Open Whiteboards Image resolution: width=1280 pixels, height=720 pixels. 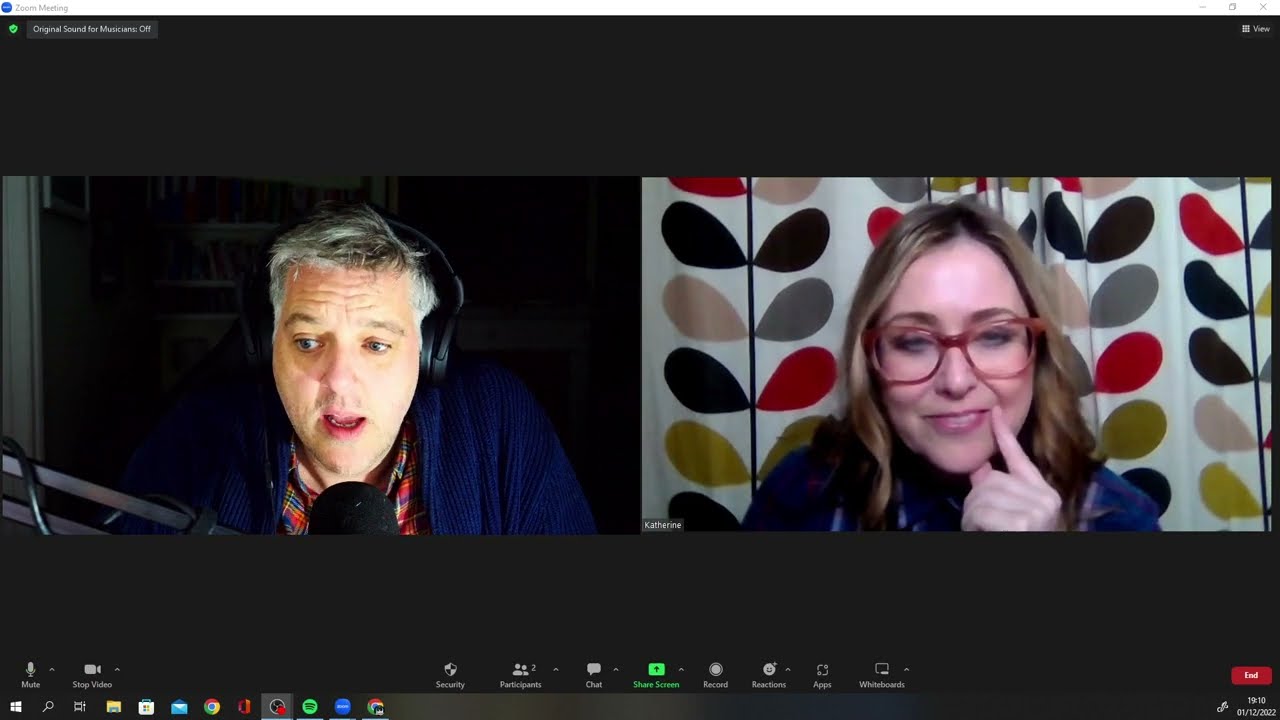click(882, 675)
